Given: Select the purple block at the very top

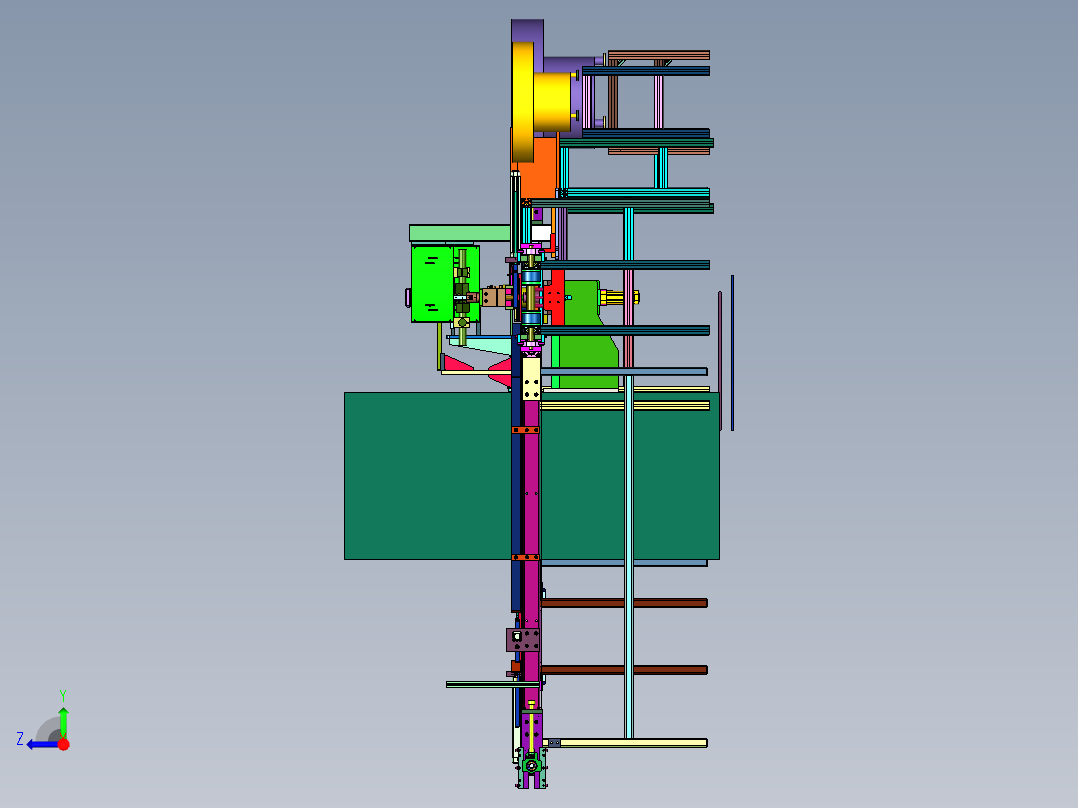Looking at the screenshot, I should coord(527,30).
